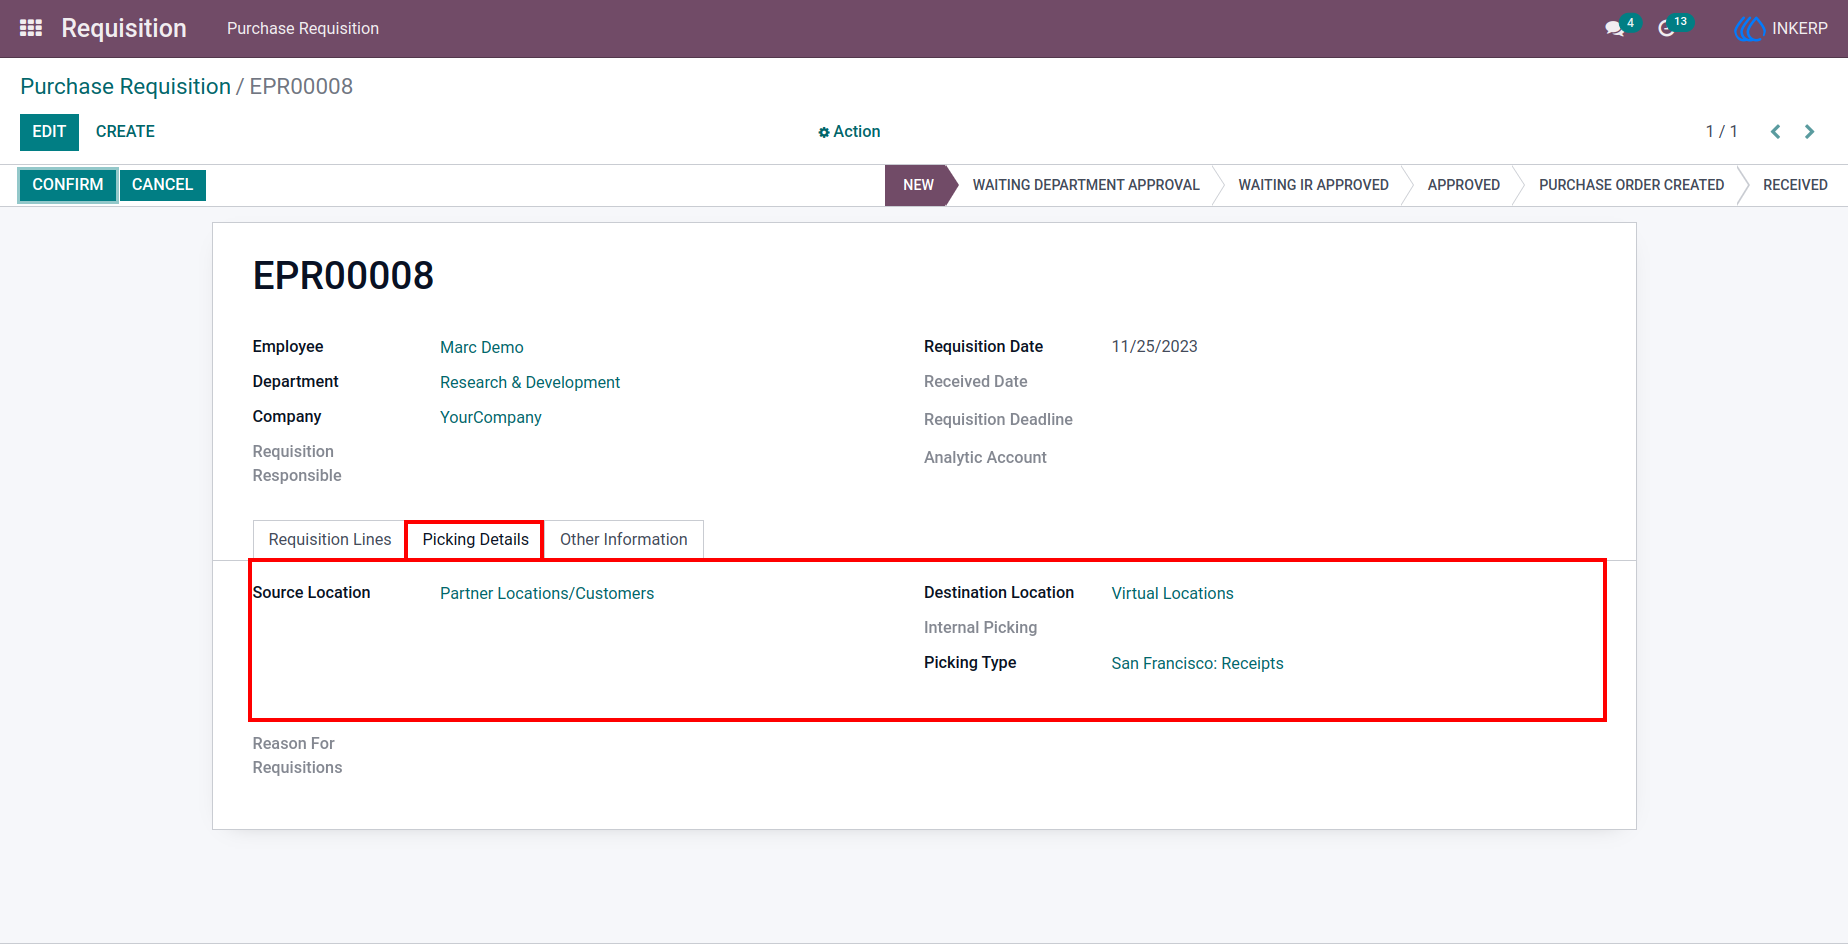1848x944 pixels.
Task: Open the Marc Demo employee link
Action: tap(482, 347)
